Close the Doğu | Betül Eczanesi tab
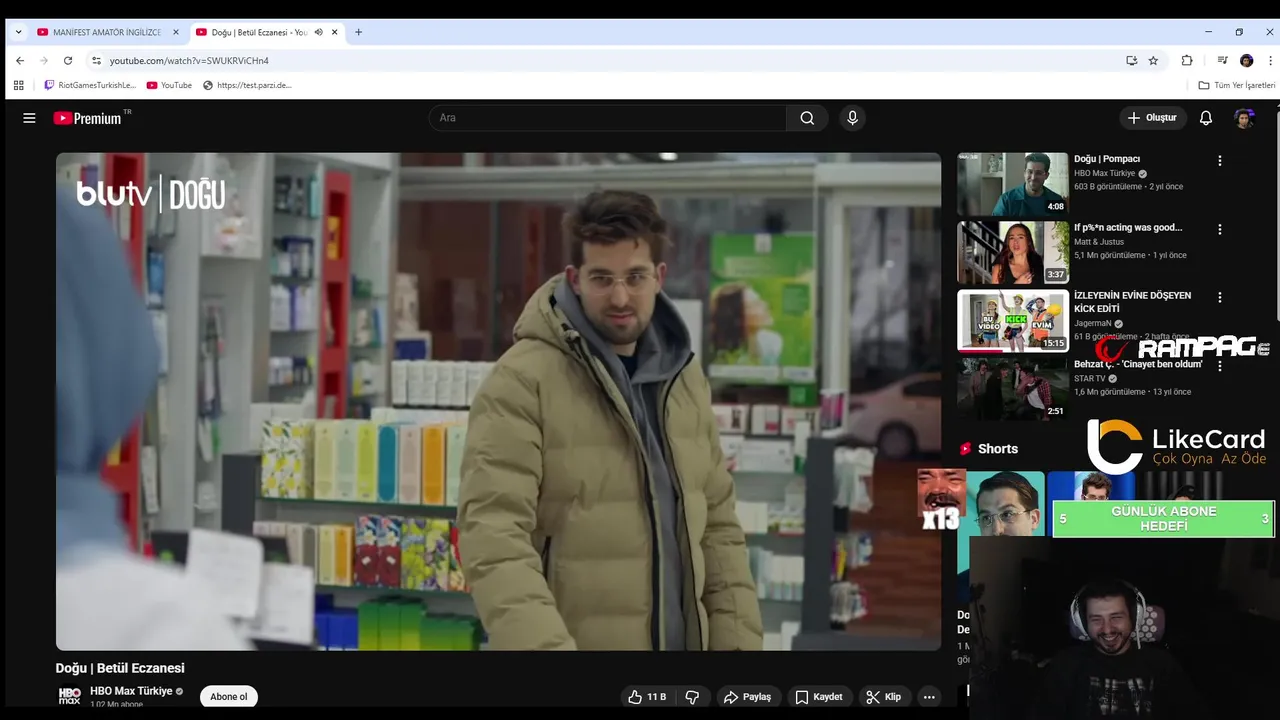Viewport: 1280px width, 720px height. (335, 32)
